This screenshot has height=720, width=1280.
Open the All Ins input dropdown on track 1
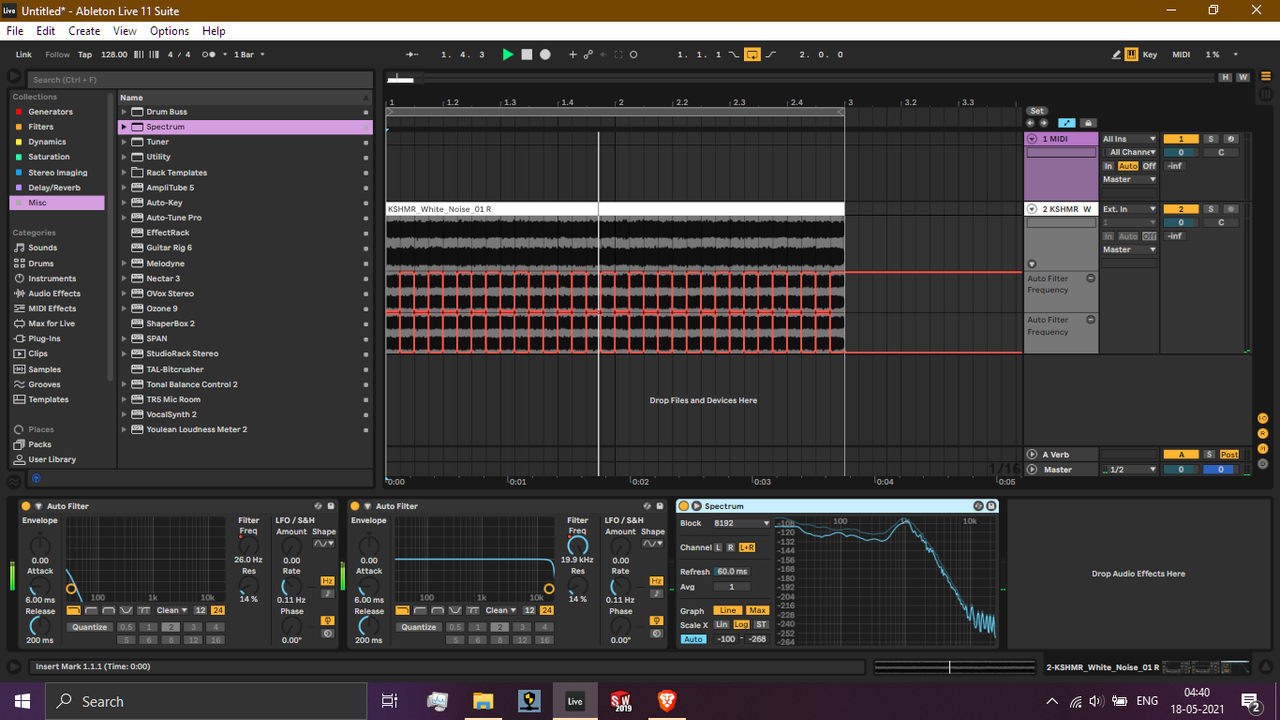point(1128,138)
